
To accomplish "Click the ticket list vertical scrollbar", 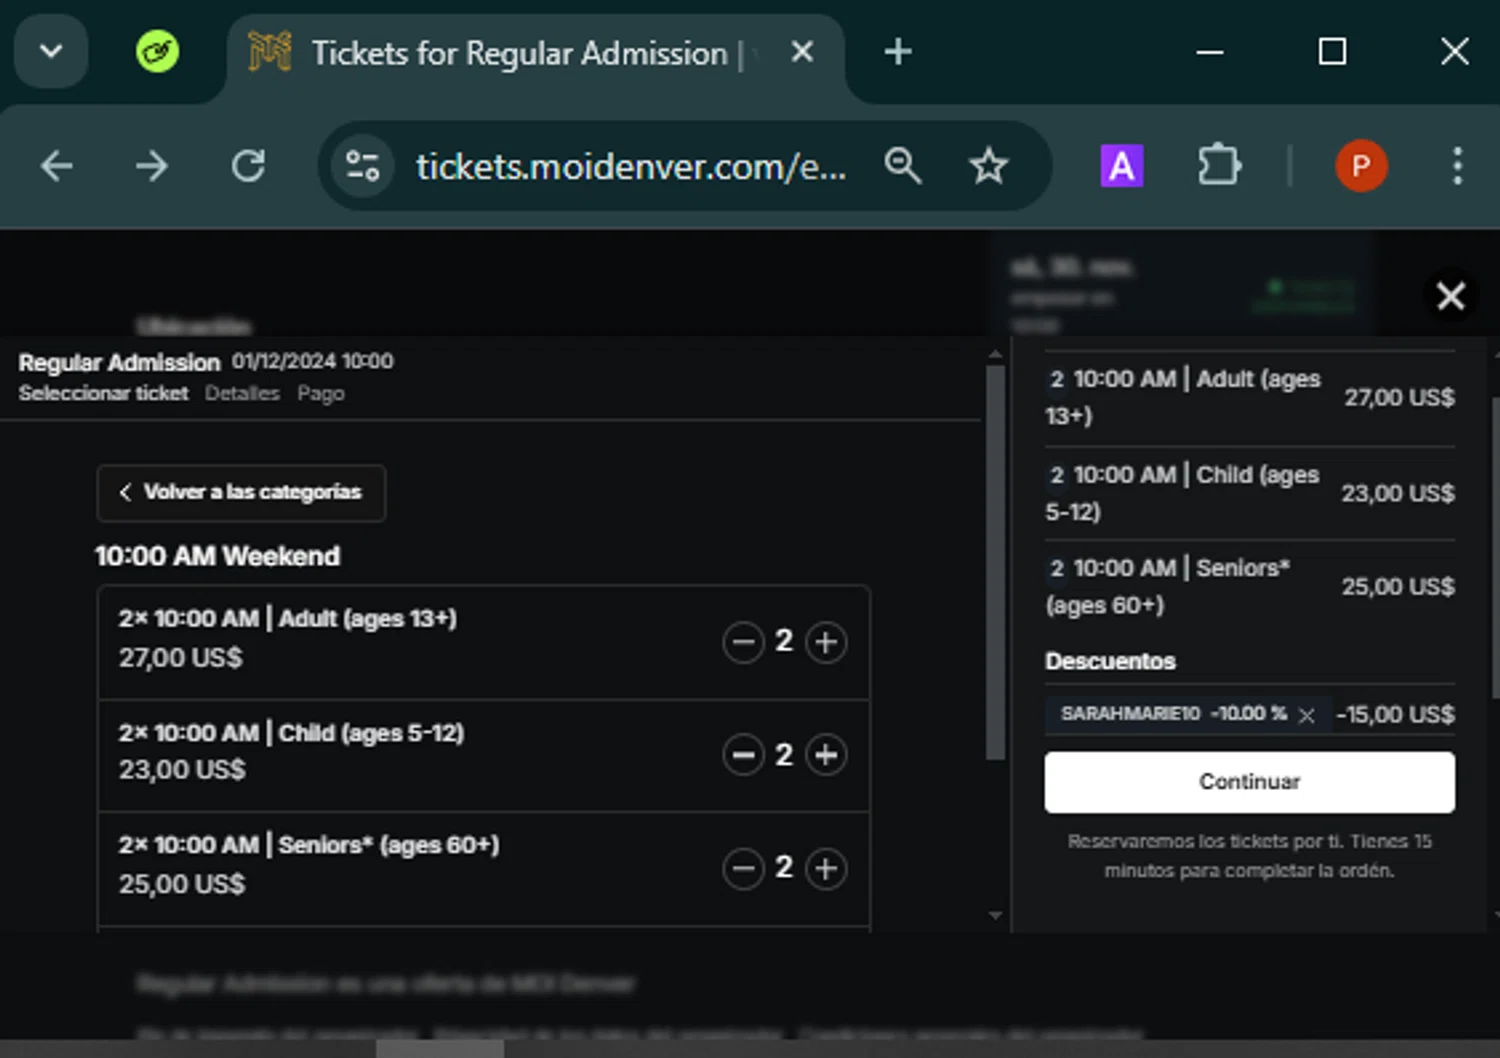I will click(x=995, y=562).
